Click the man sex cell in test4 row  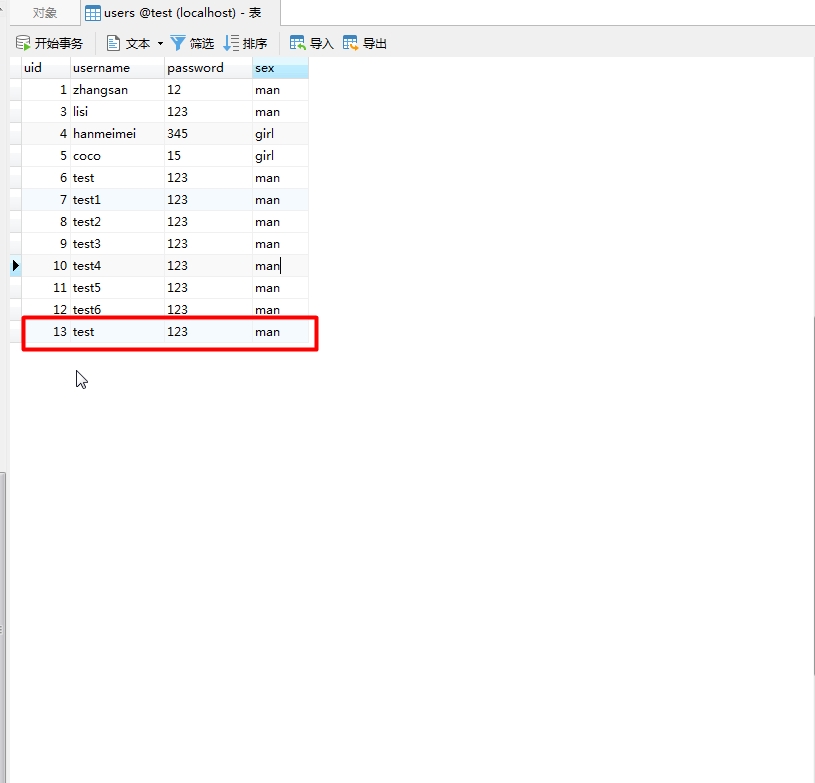click(x=280, y=266)
